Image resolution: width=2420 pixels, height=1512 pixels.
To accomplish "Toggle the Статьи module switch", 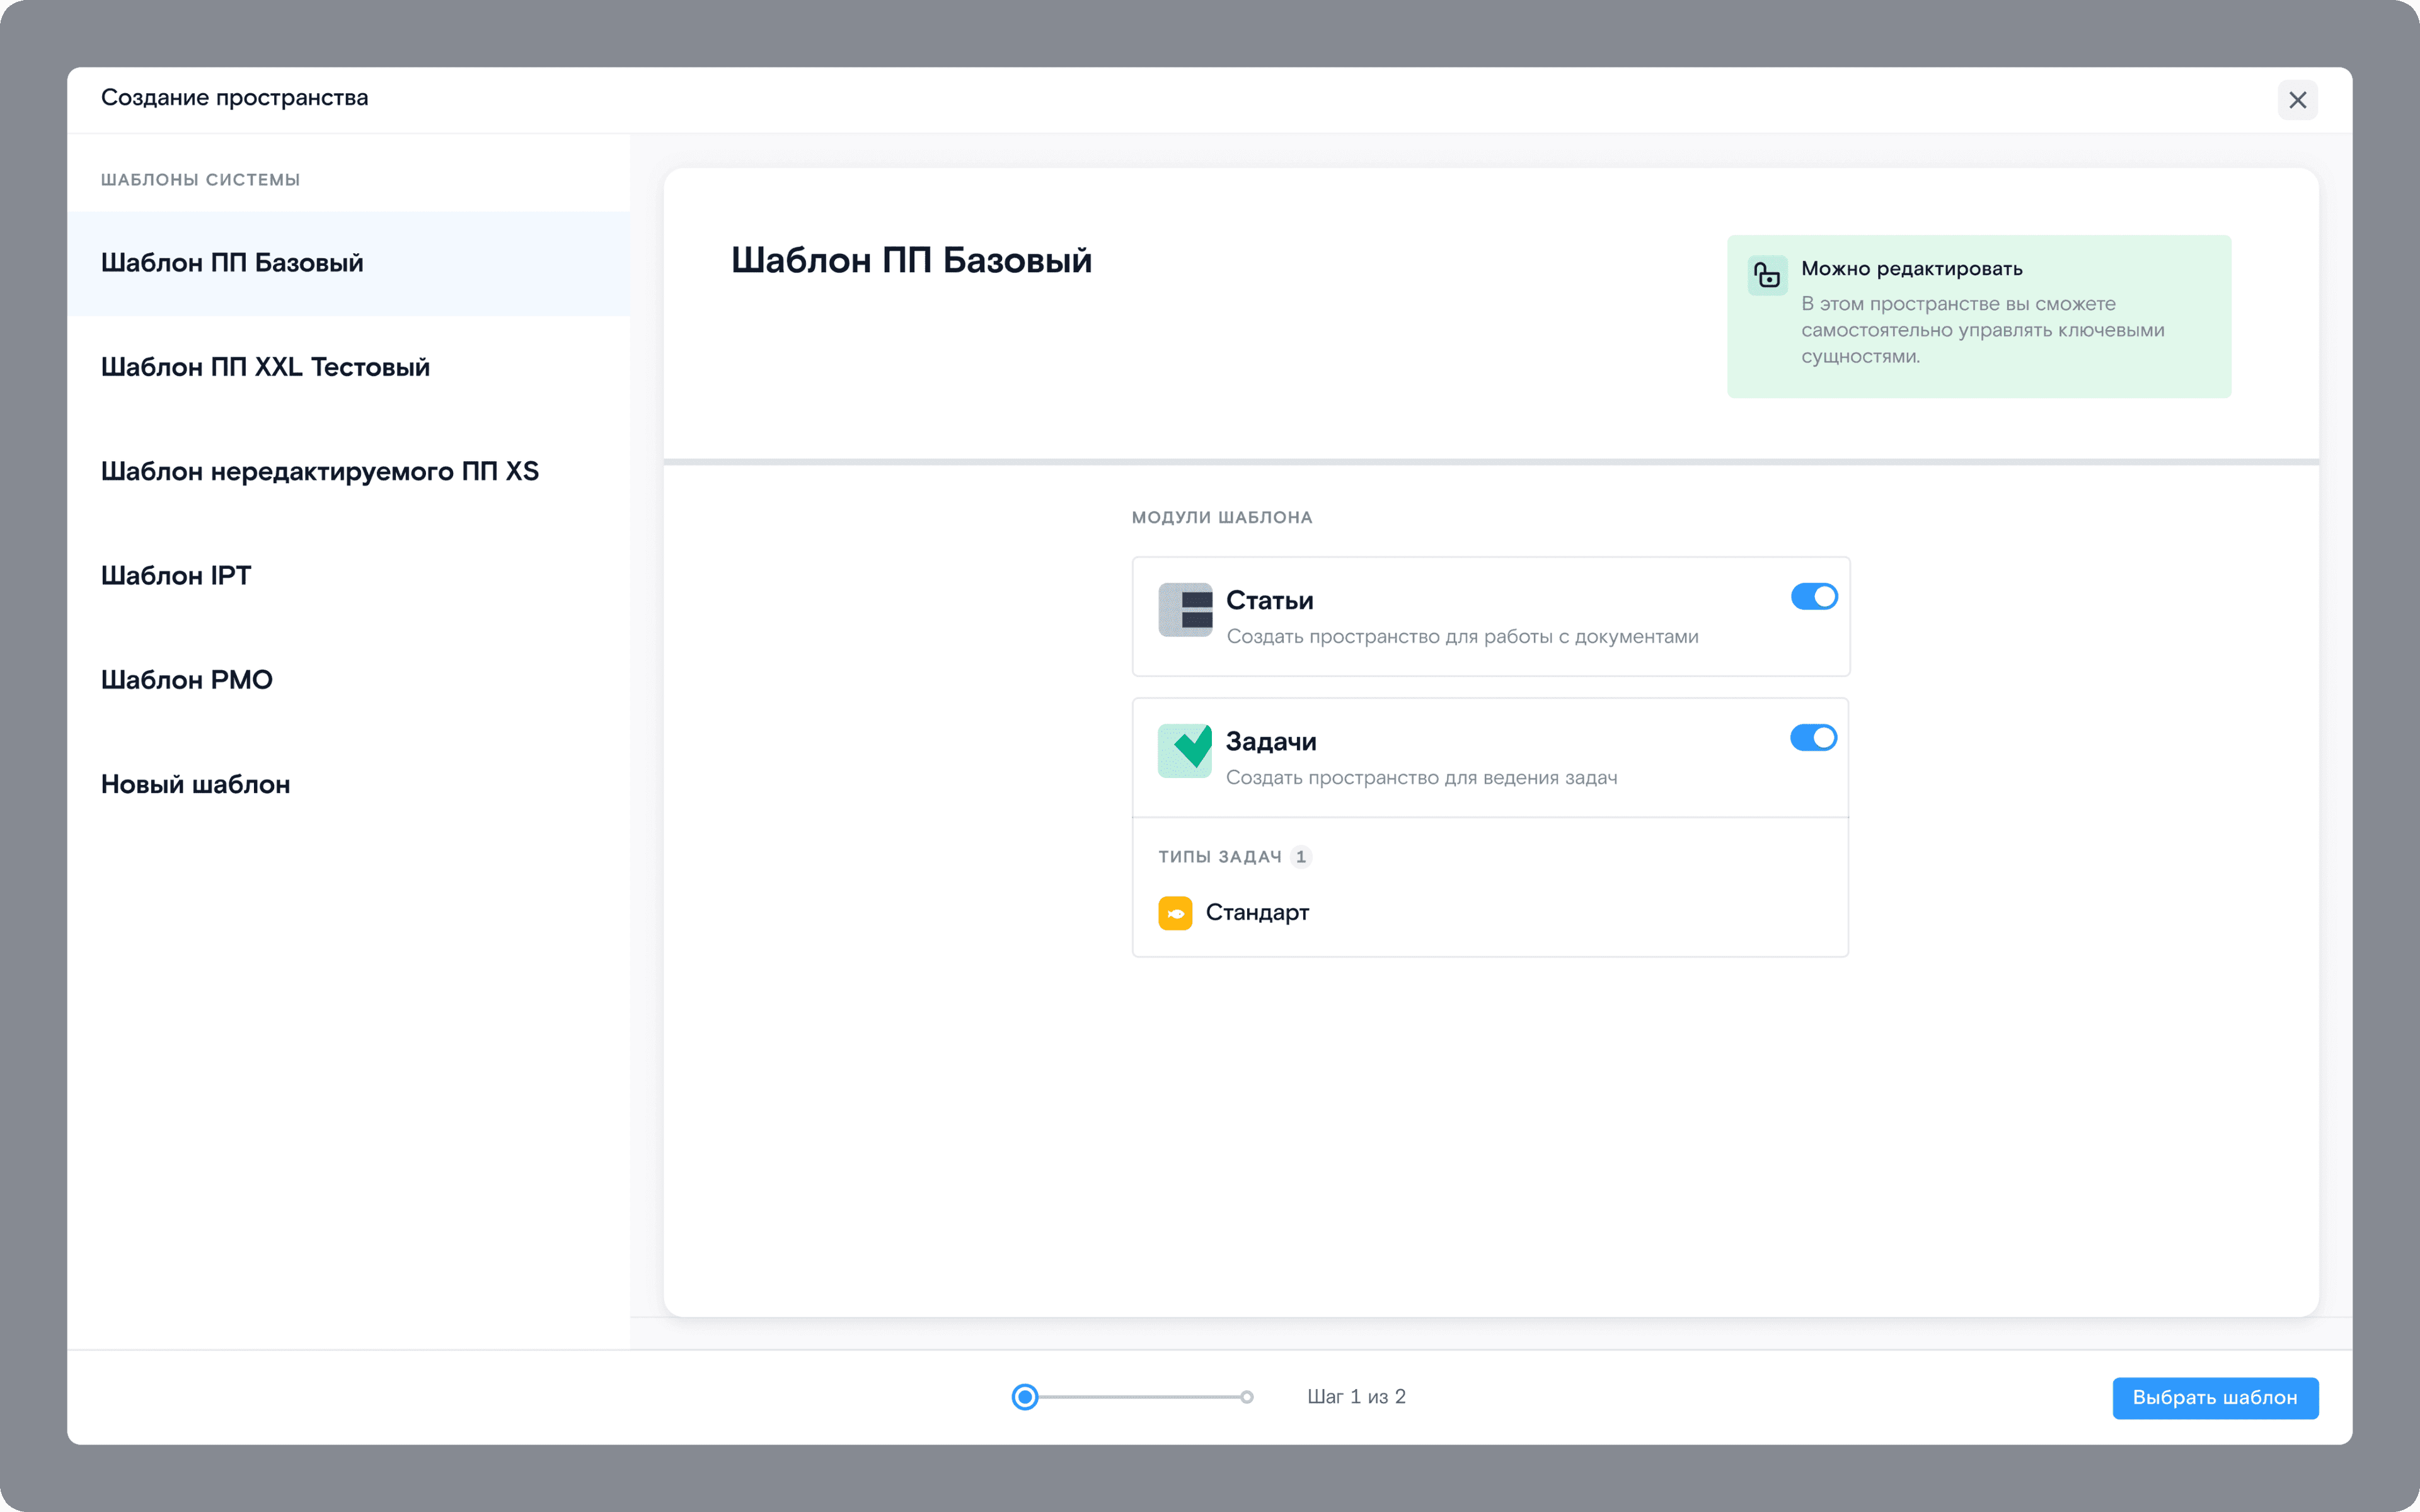I will [x=1814, y=597].
